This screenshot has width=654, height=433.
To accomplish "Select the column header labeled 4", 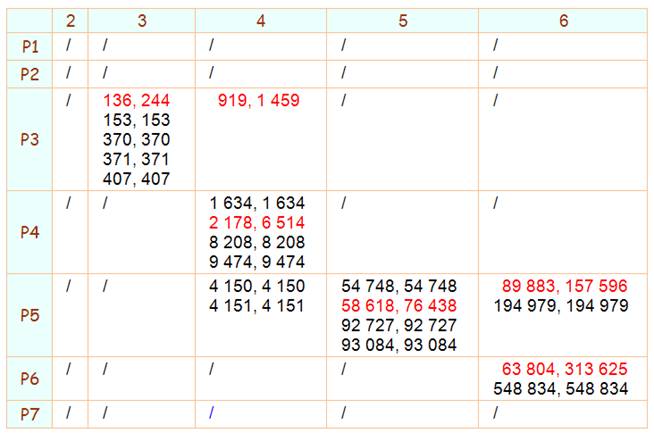I will click(261, 20).
